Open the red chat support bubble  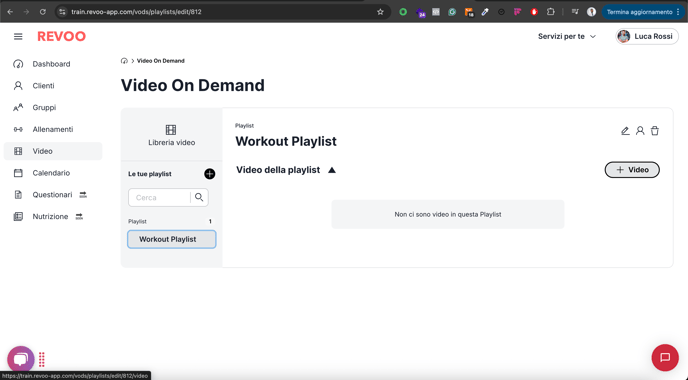click(x=665, y=358)
